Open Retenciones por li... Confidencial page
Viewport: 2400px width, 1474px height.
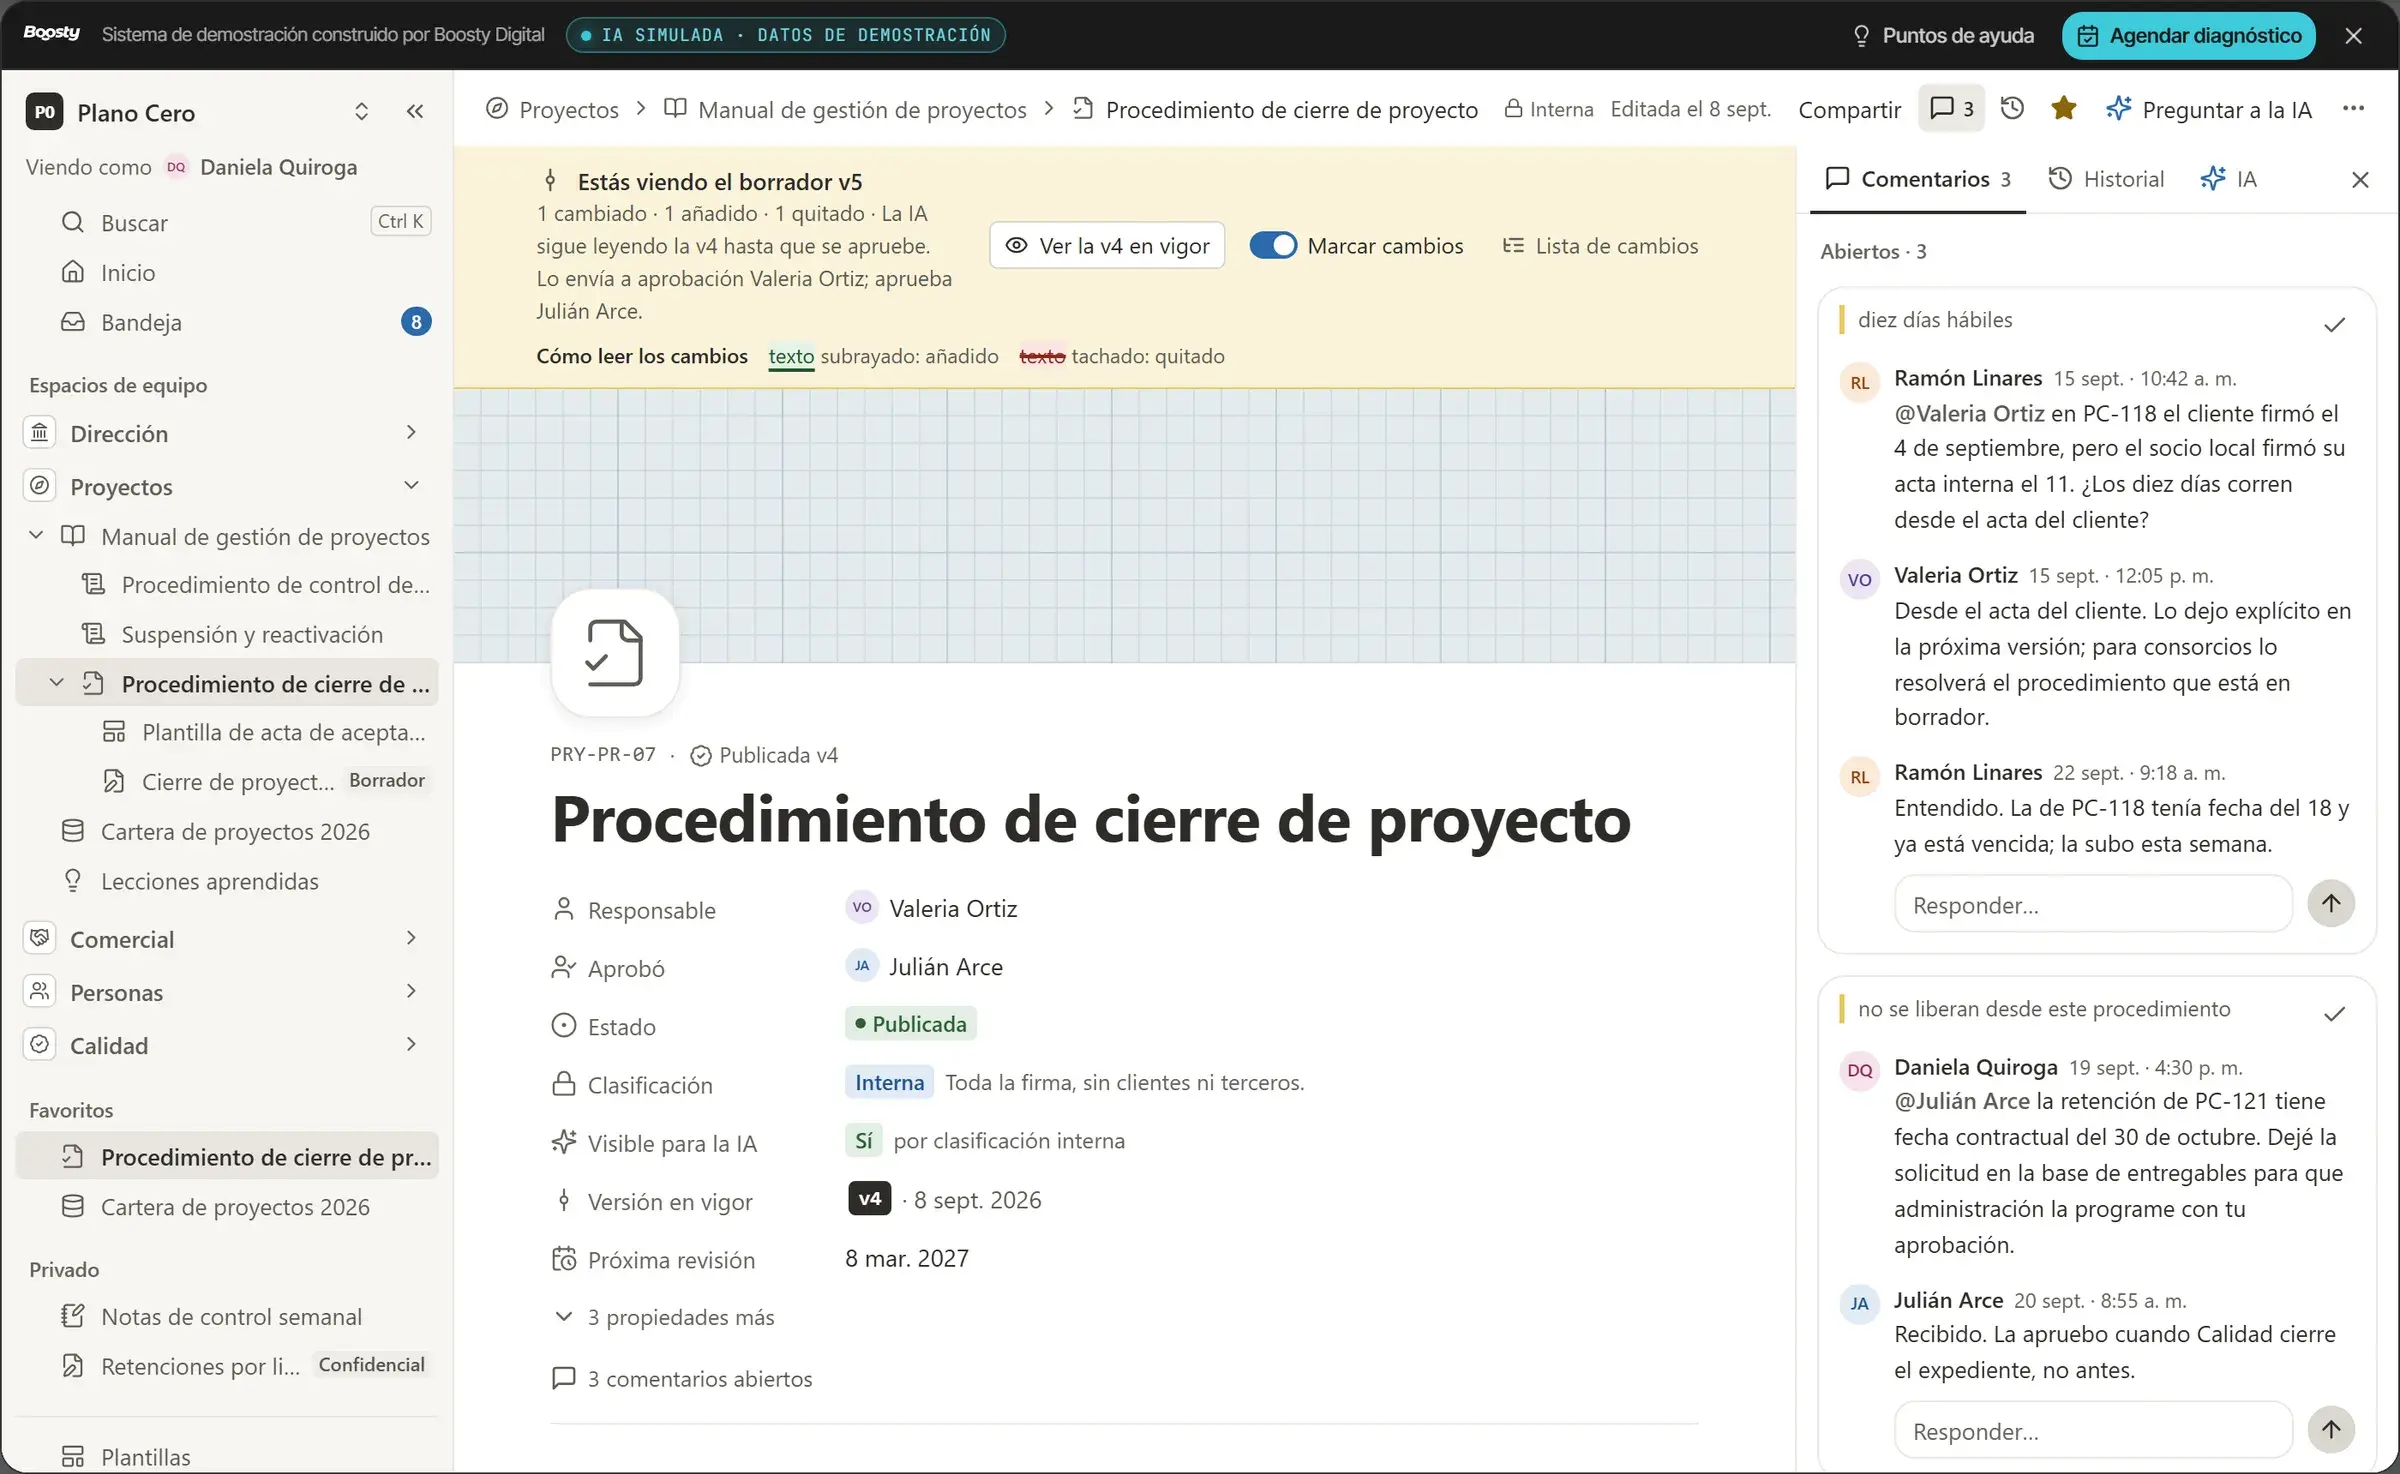pos(227,1365)
